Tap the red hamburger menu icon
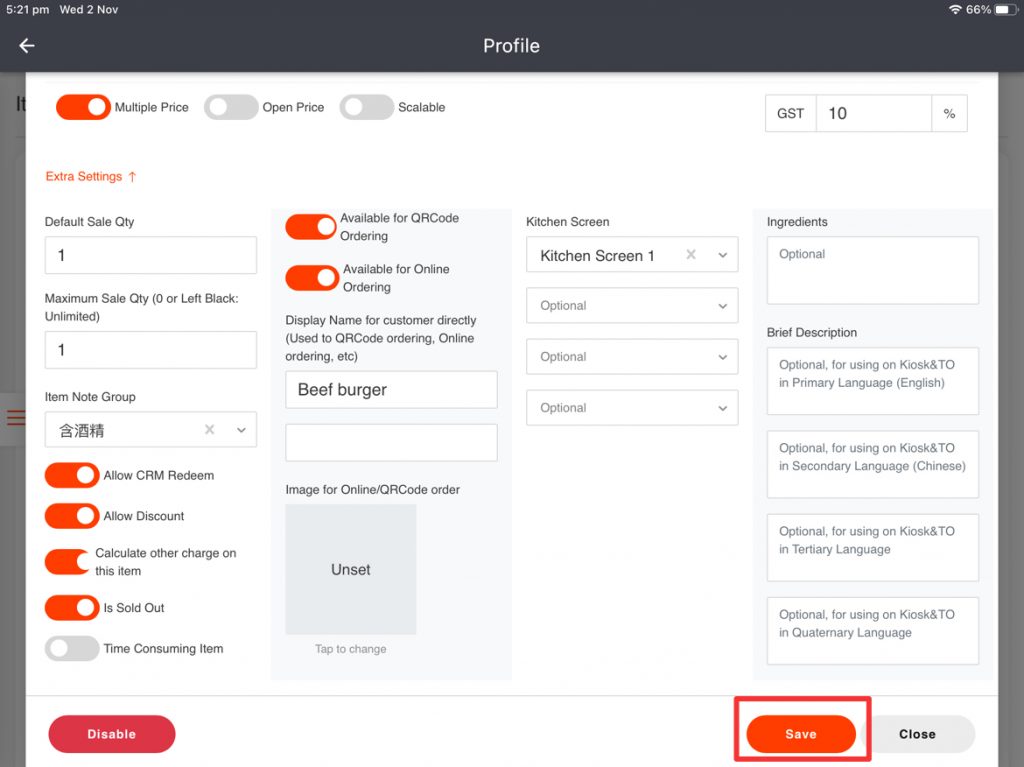The height and width of the screenshot is (767, 1024). (15, 418)
